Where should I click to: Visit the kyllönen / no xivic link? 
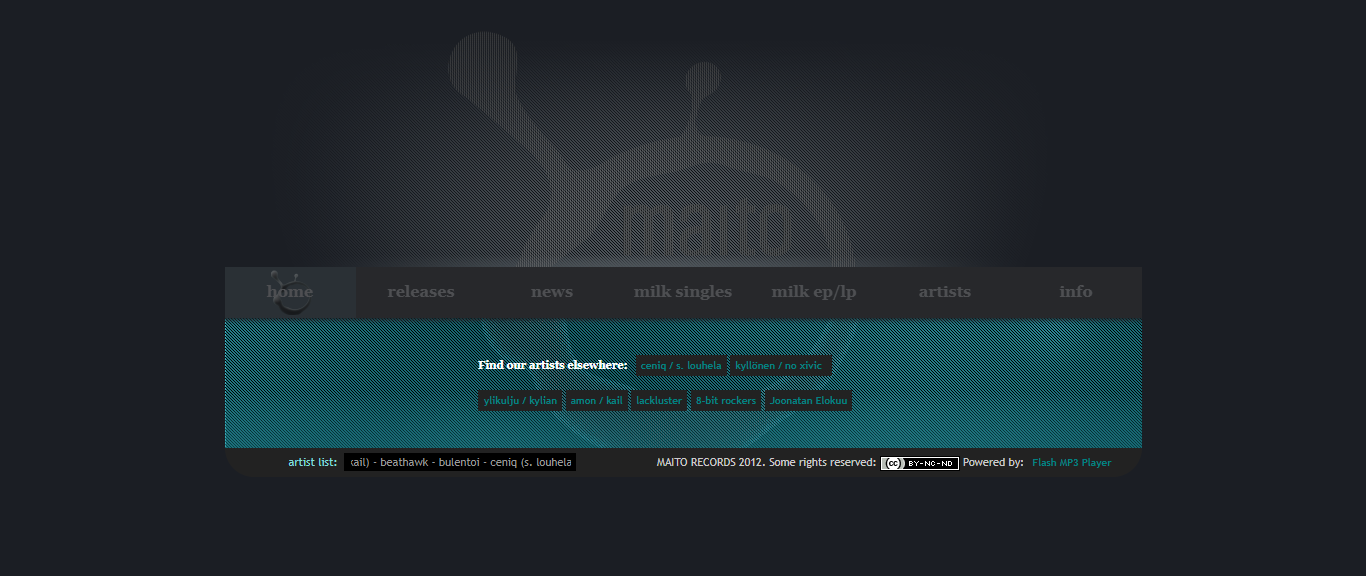tap(779, 366)
